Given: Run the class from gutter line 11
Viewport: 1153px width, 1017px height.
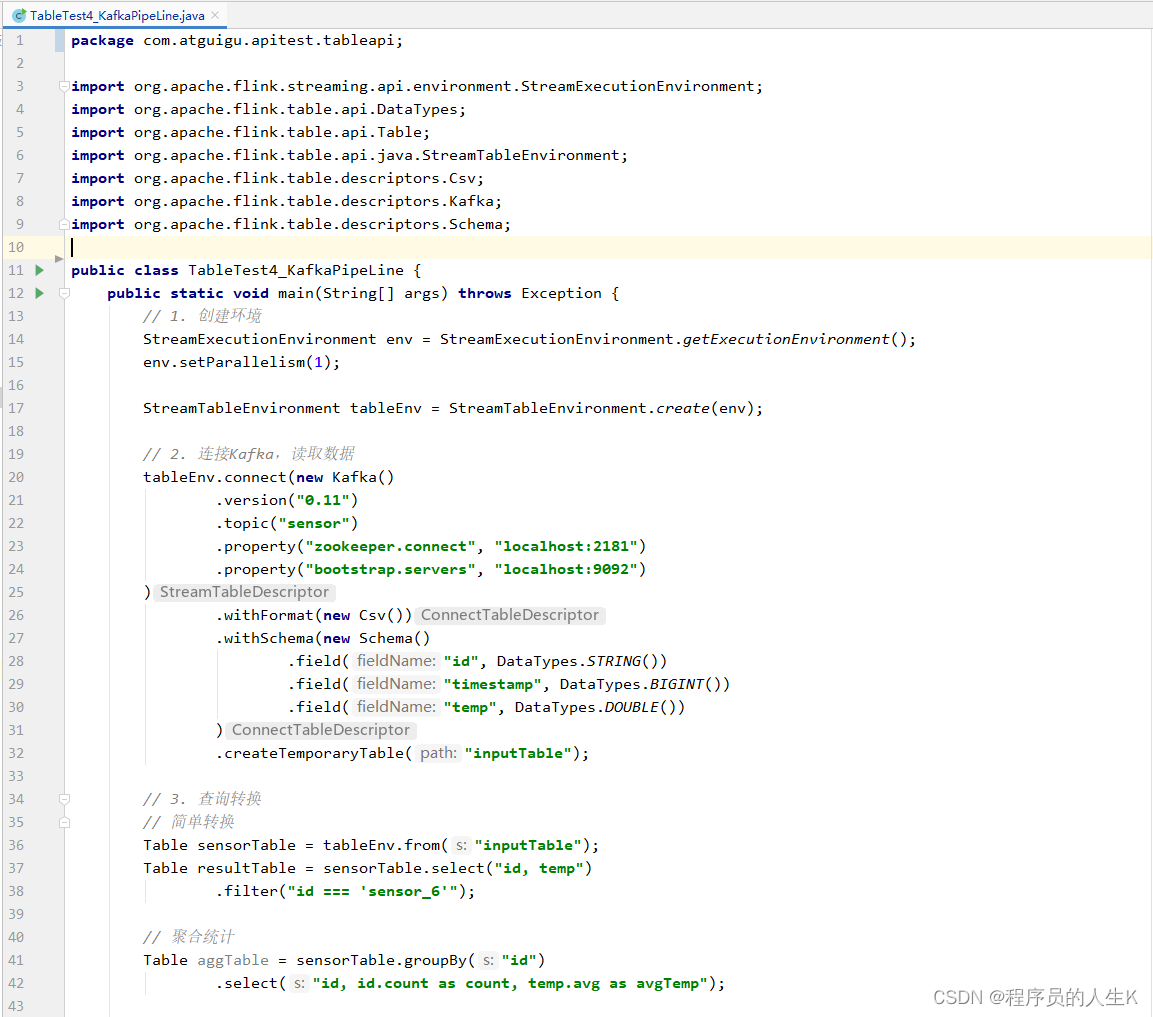Looking at the screenshot, I should [40, 270].
